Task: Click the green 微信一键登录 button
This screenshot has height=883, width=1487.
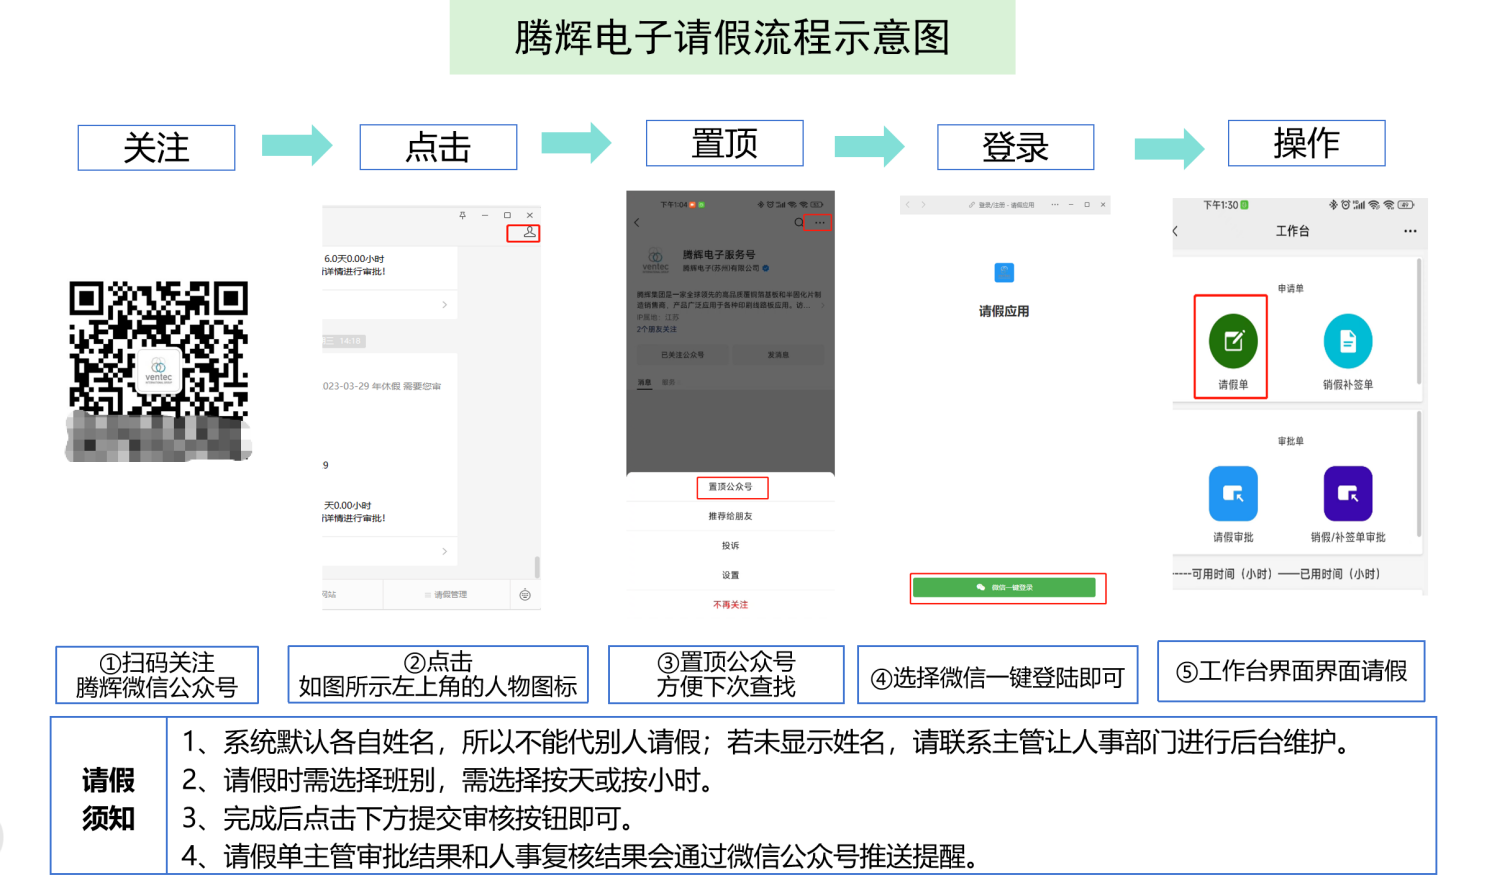Action: click(1004, 588)
